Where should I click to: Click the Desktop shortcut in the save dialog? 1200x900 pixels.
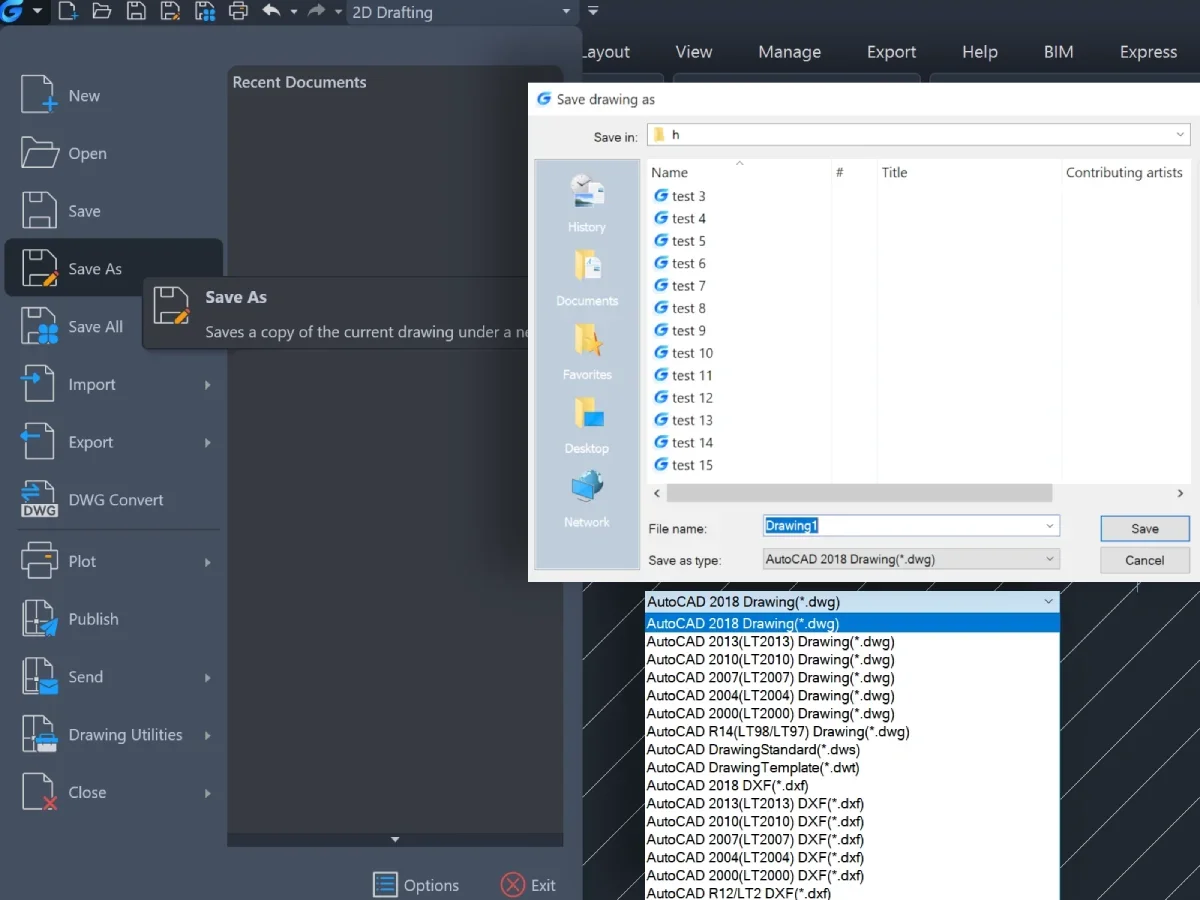[x=587, y=425]
